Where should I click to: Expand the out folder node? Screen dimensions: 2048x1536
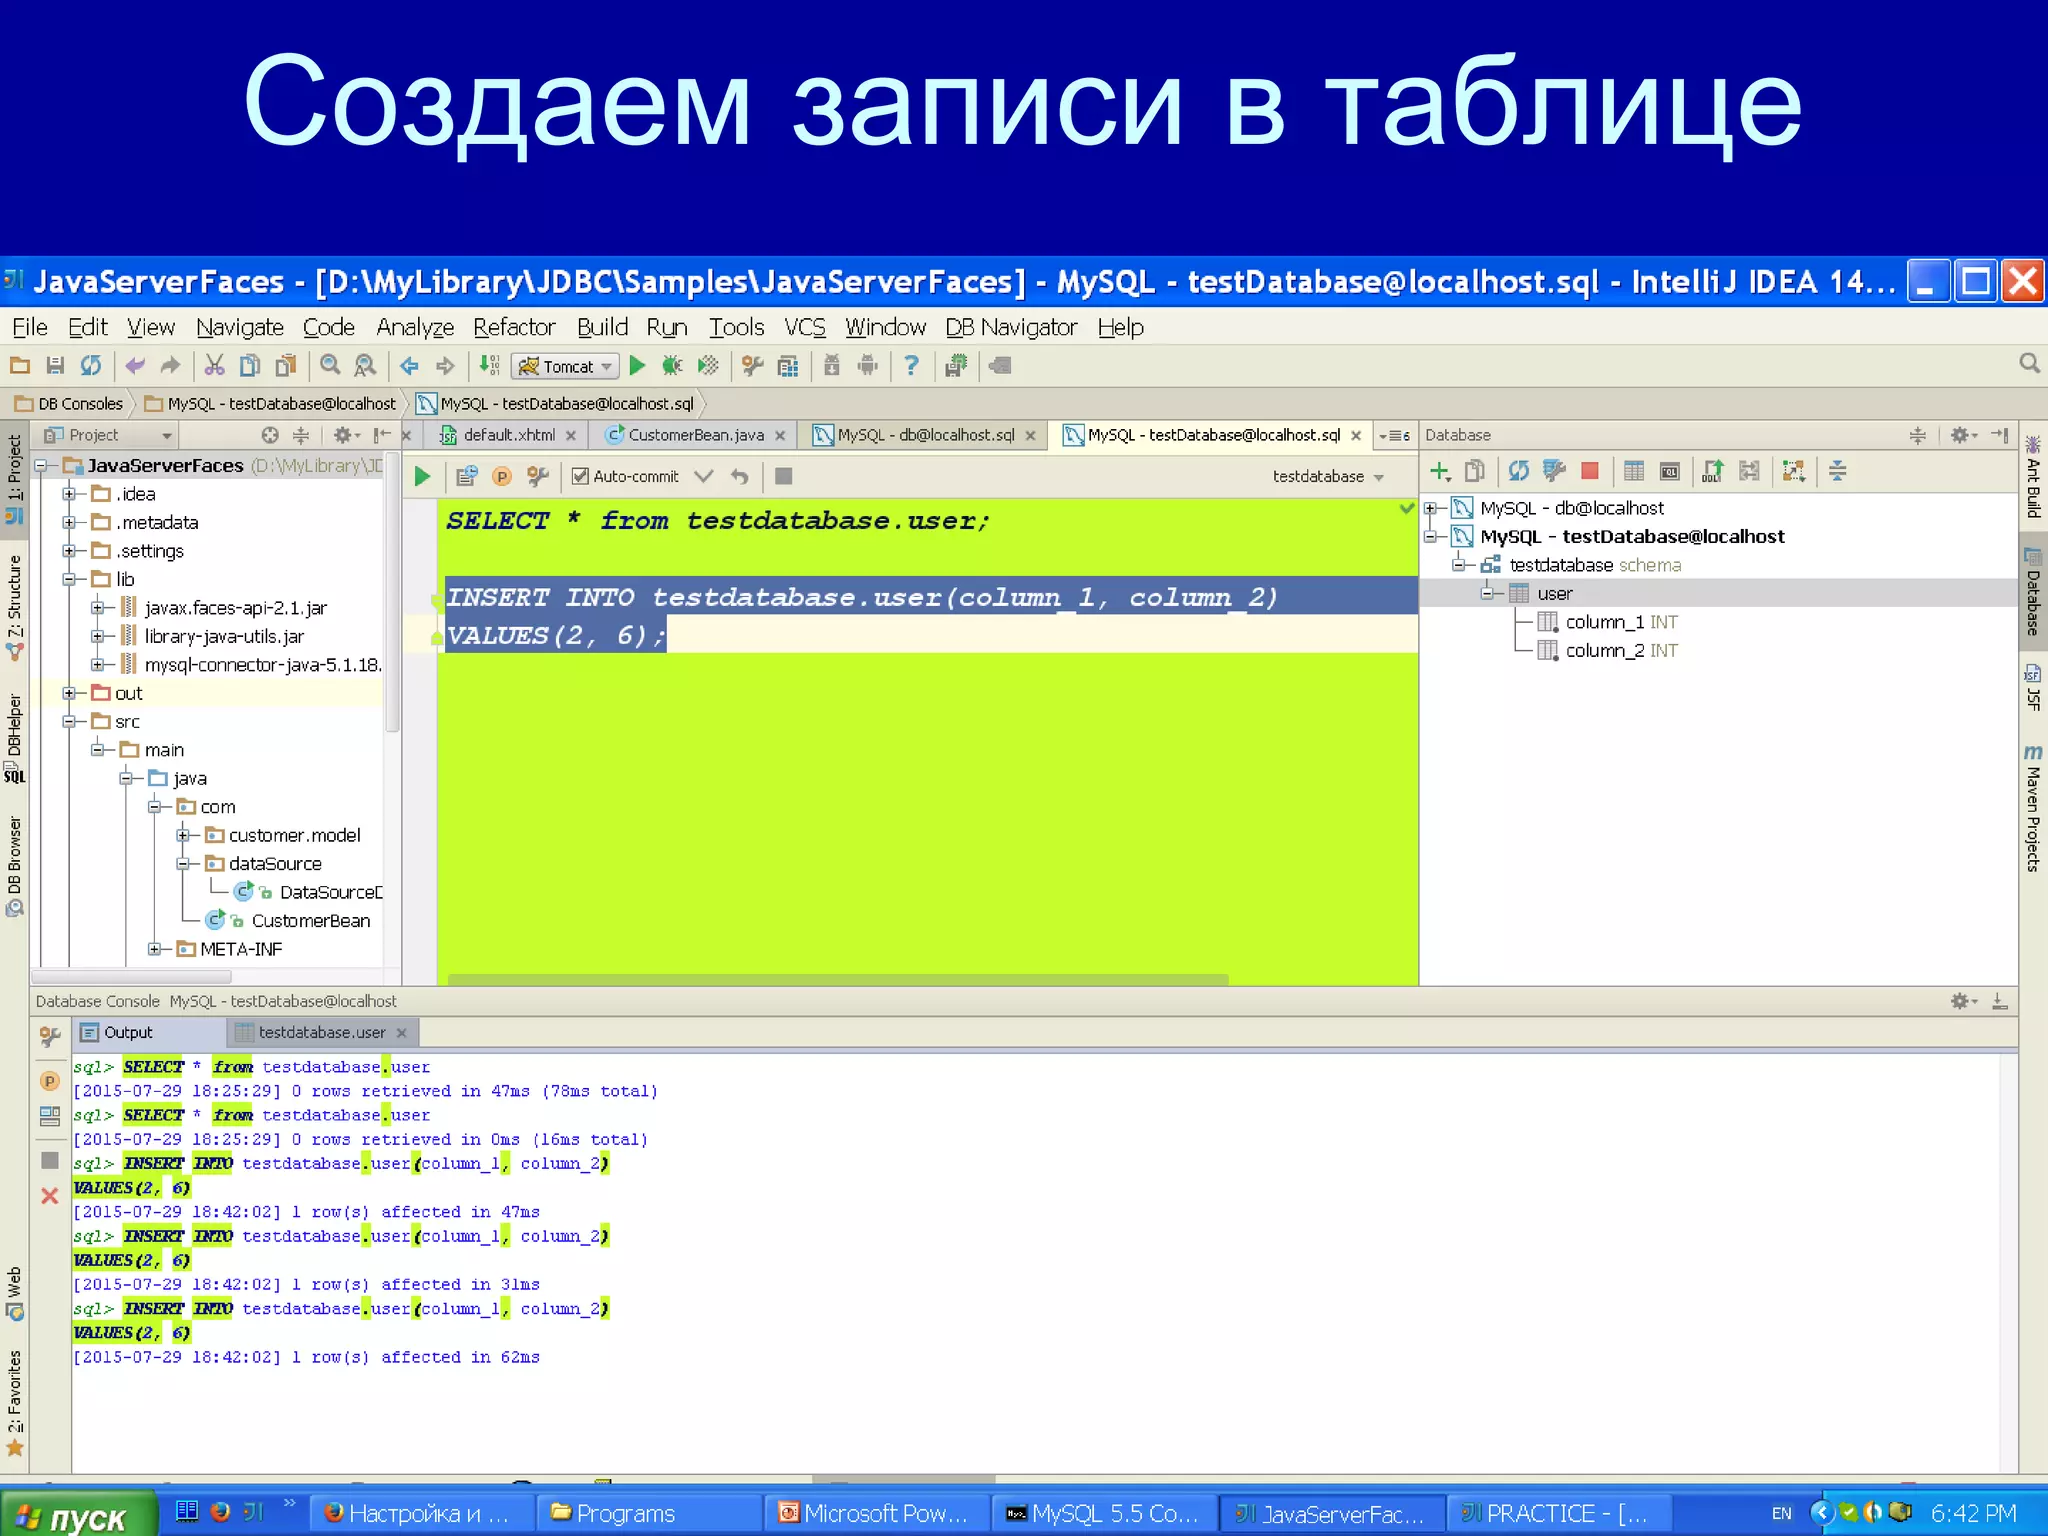69,693
